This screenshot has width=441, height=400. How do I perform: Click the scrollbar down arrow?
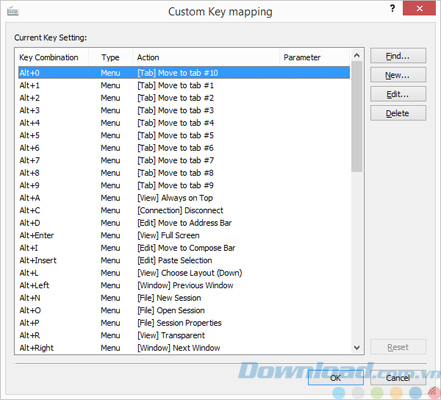[357, 348]
